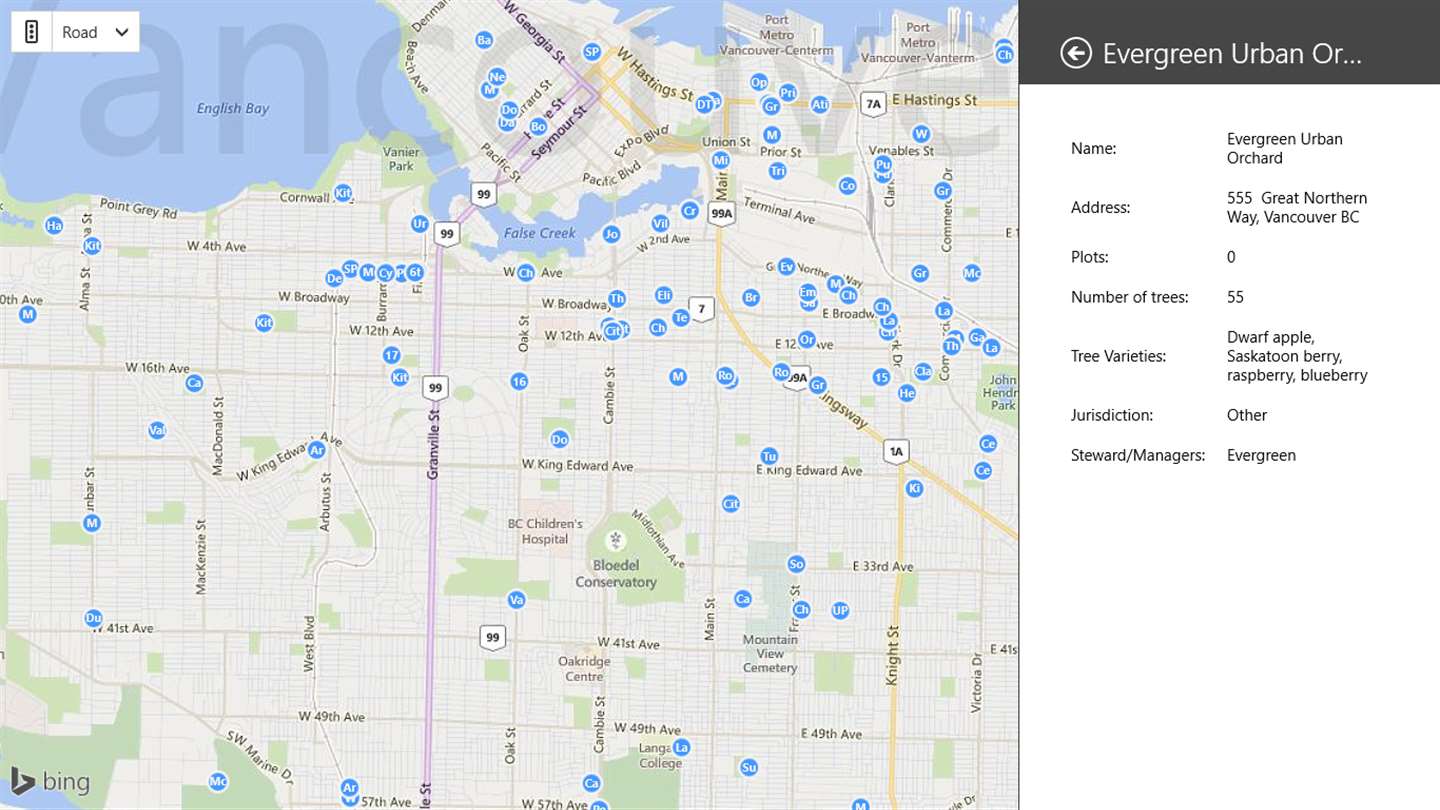Select the 'Val' map pin
1440x810 pixels.
[x=157, y=430]
